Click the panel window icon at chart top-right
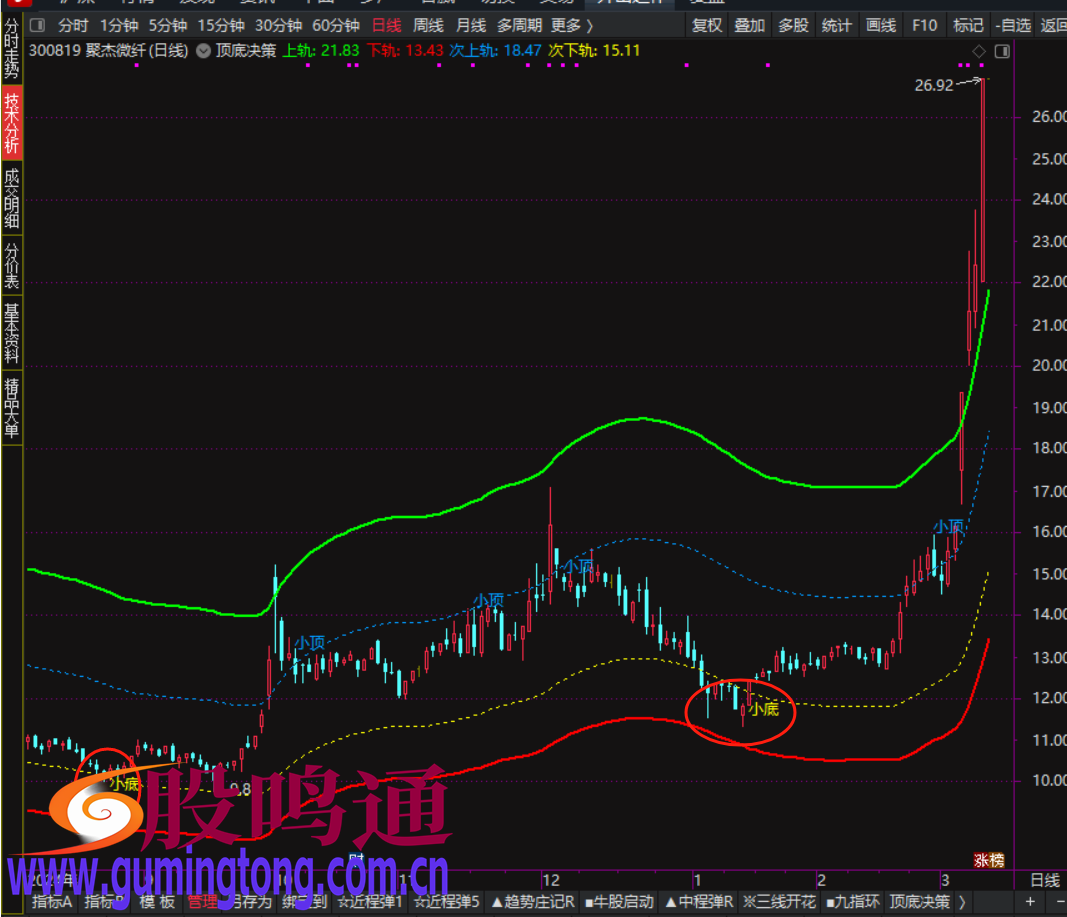Viewport: 1067px width, 917px height. [1001, 51]
